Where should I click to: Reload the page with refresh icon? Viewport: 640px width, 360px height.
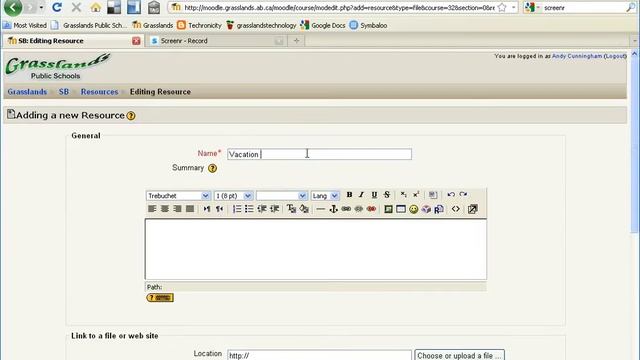[57, 7]
